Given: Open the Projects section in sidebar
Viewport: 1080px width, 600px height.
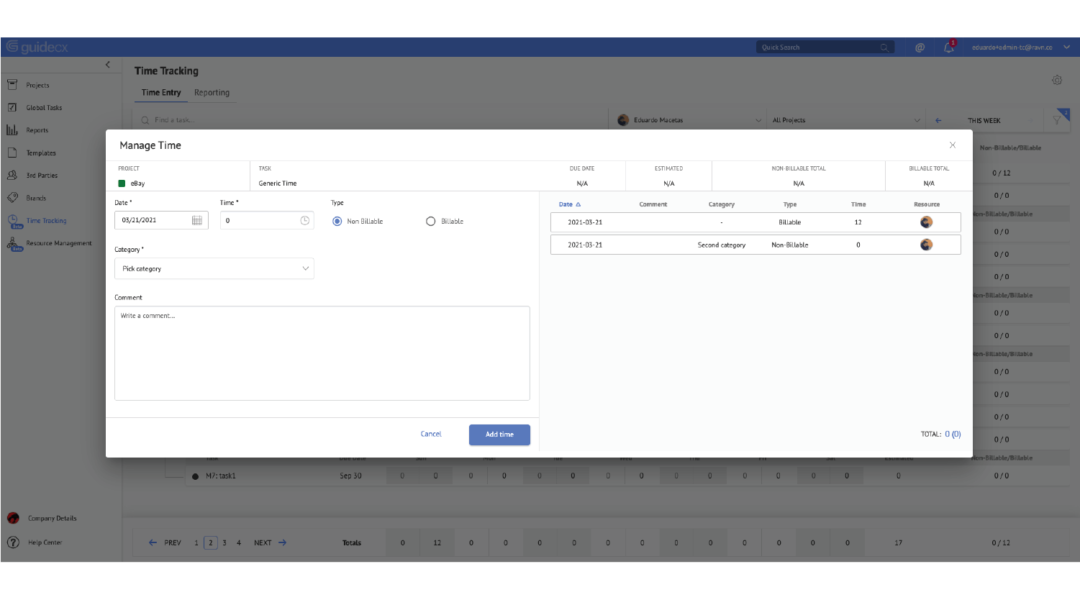Looking at the screenshot, I should [40, 85].
